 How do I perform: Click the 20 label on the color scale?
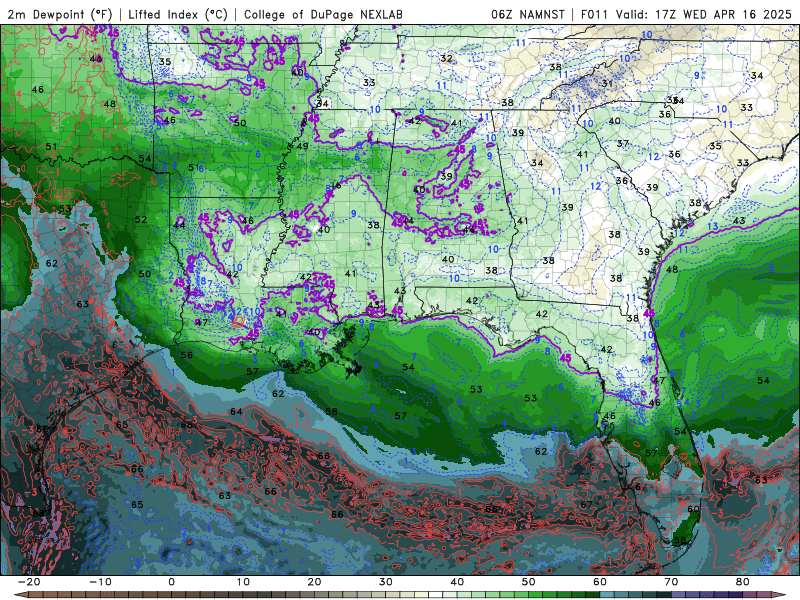(314, 582)
